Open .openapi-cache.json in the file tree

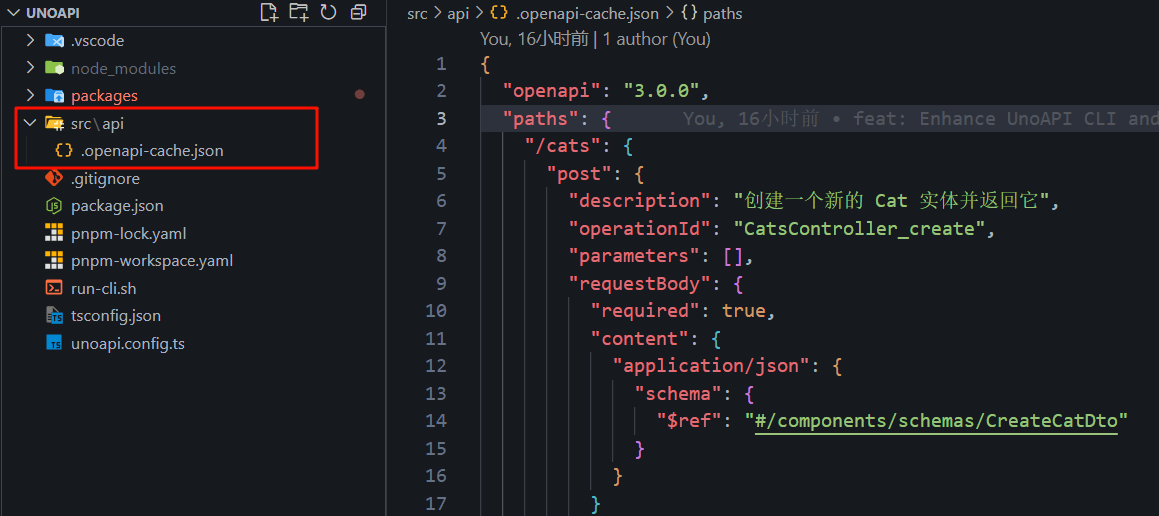tap(151, 151)
